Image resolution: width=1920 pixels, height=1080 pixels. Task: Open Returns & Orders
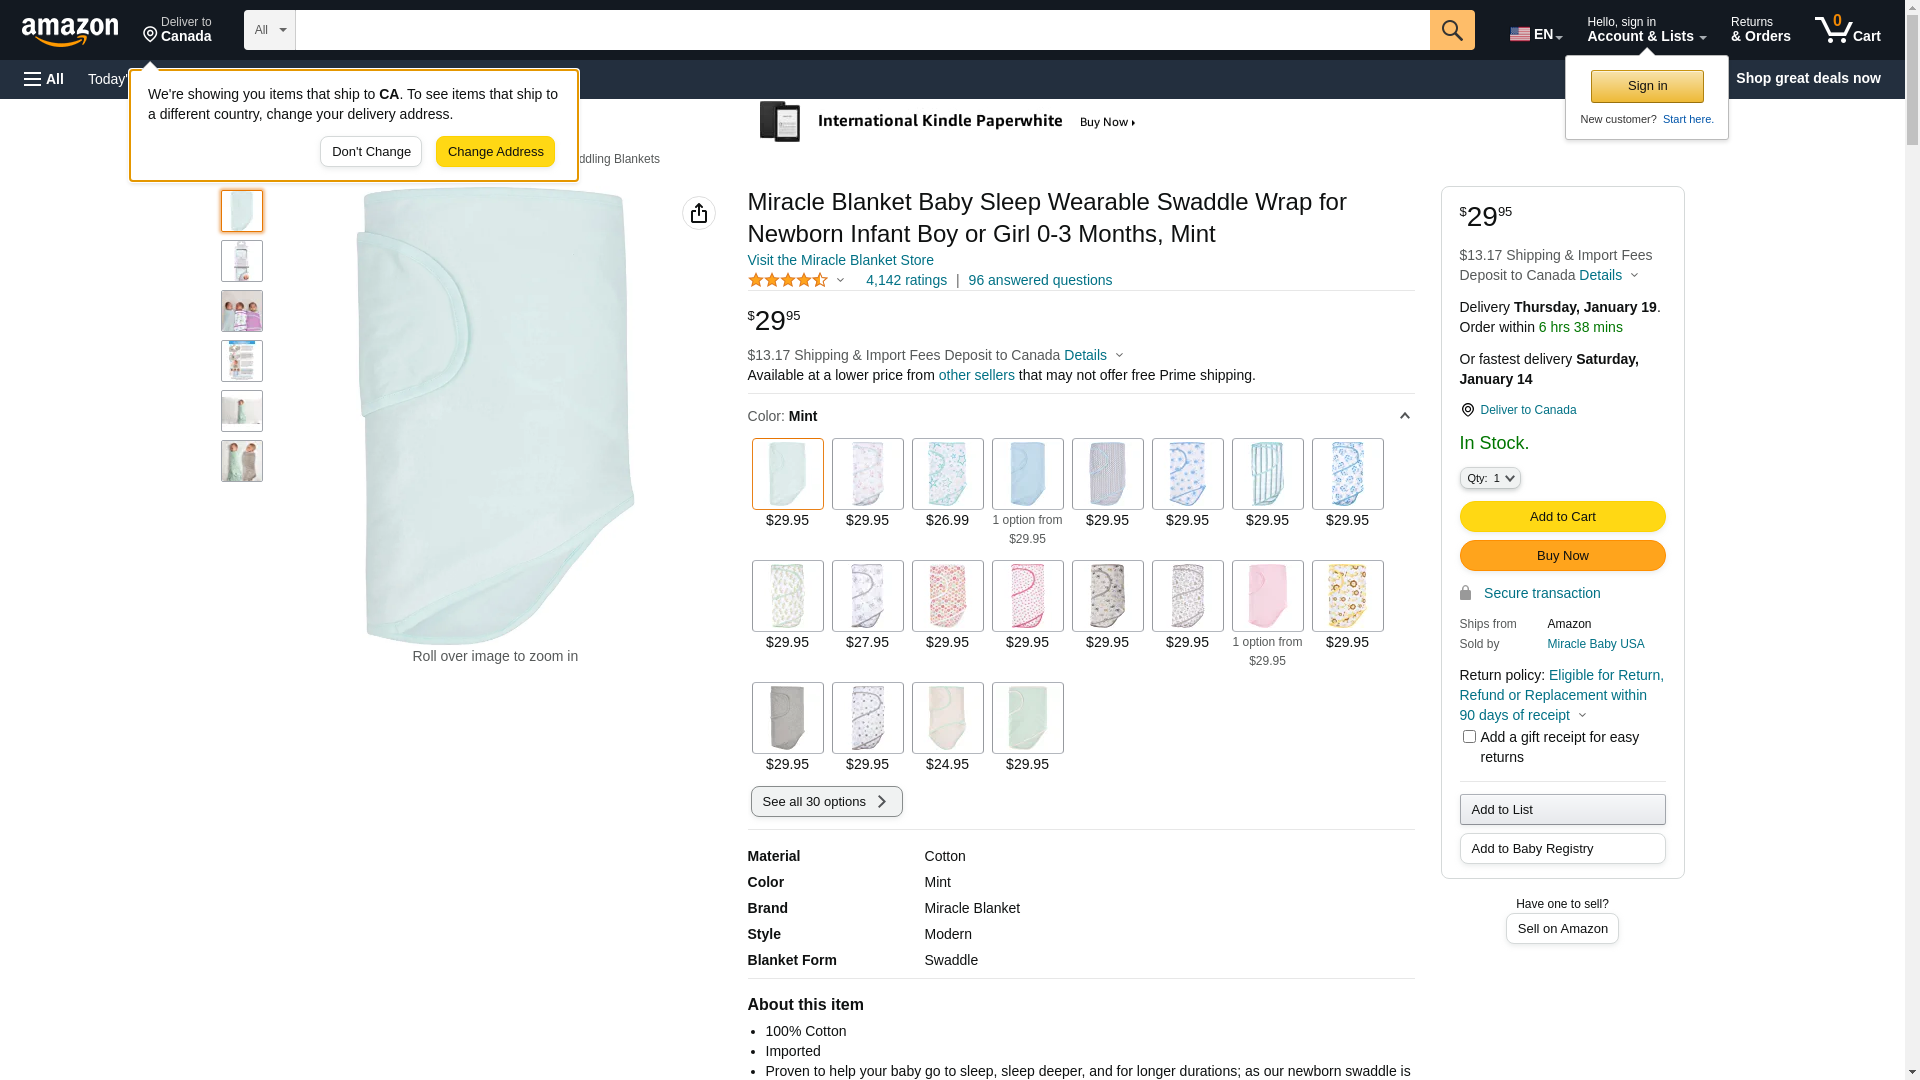tap(1760, 30)
